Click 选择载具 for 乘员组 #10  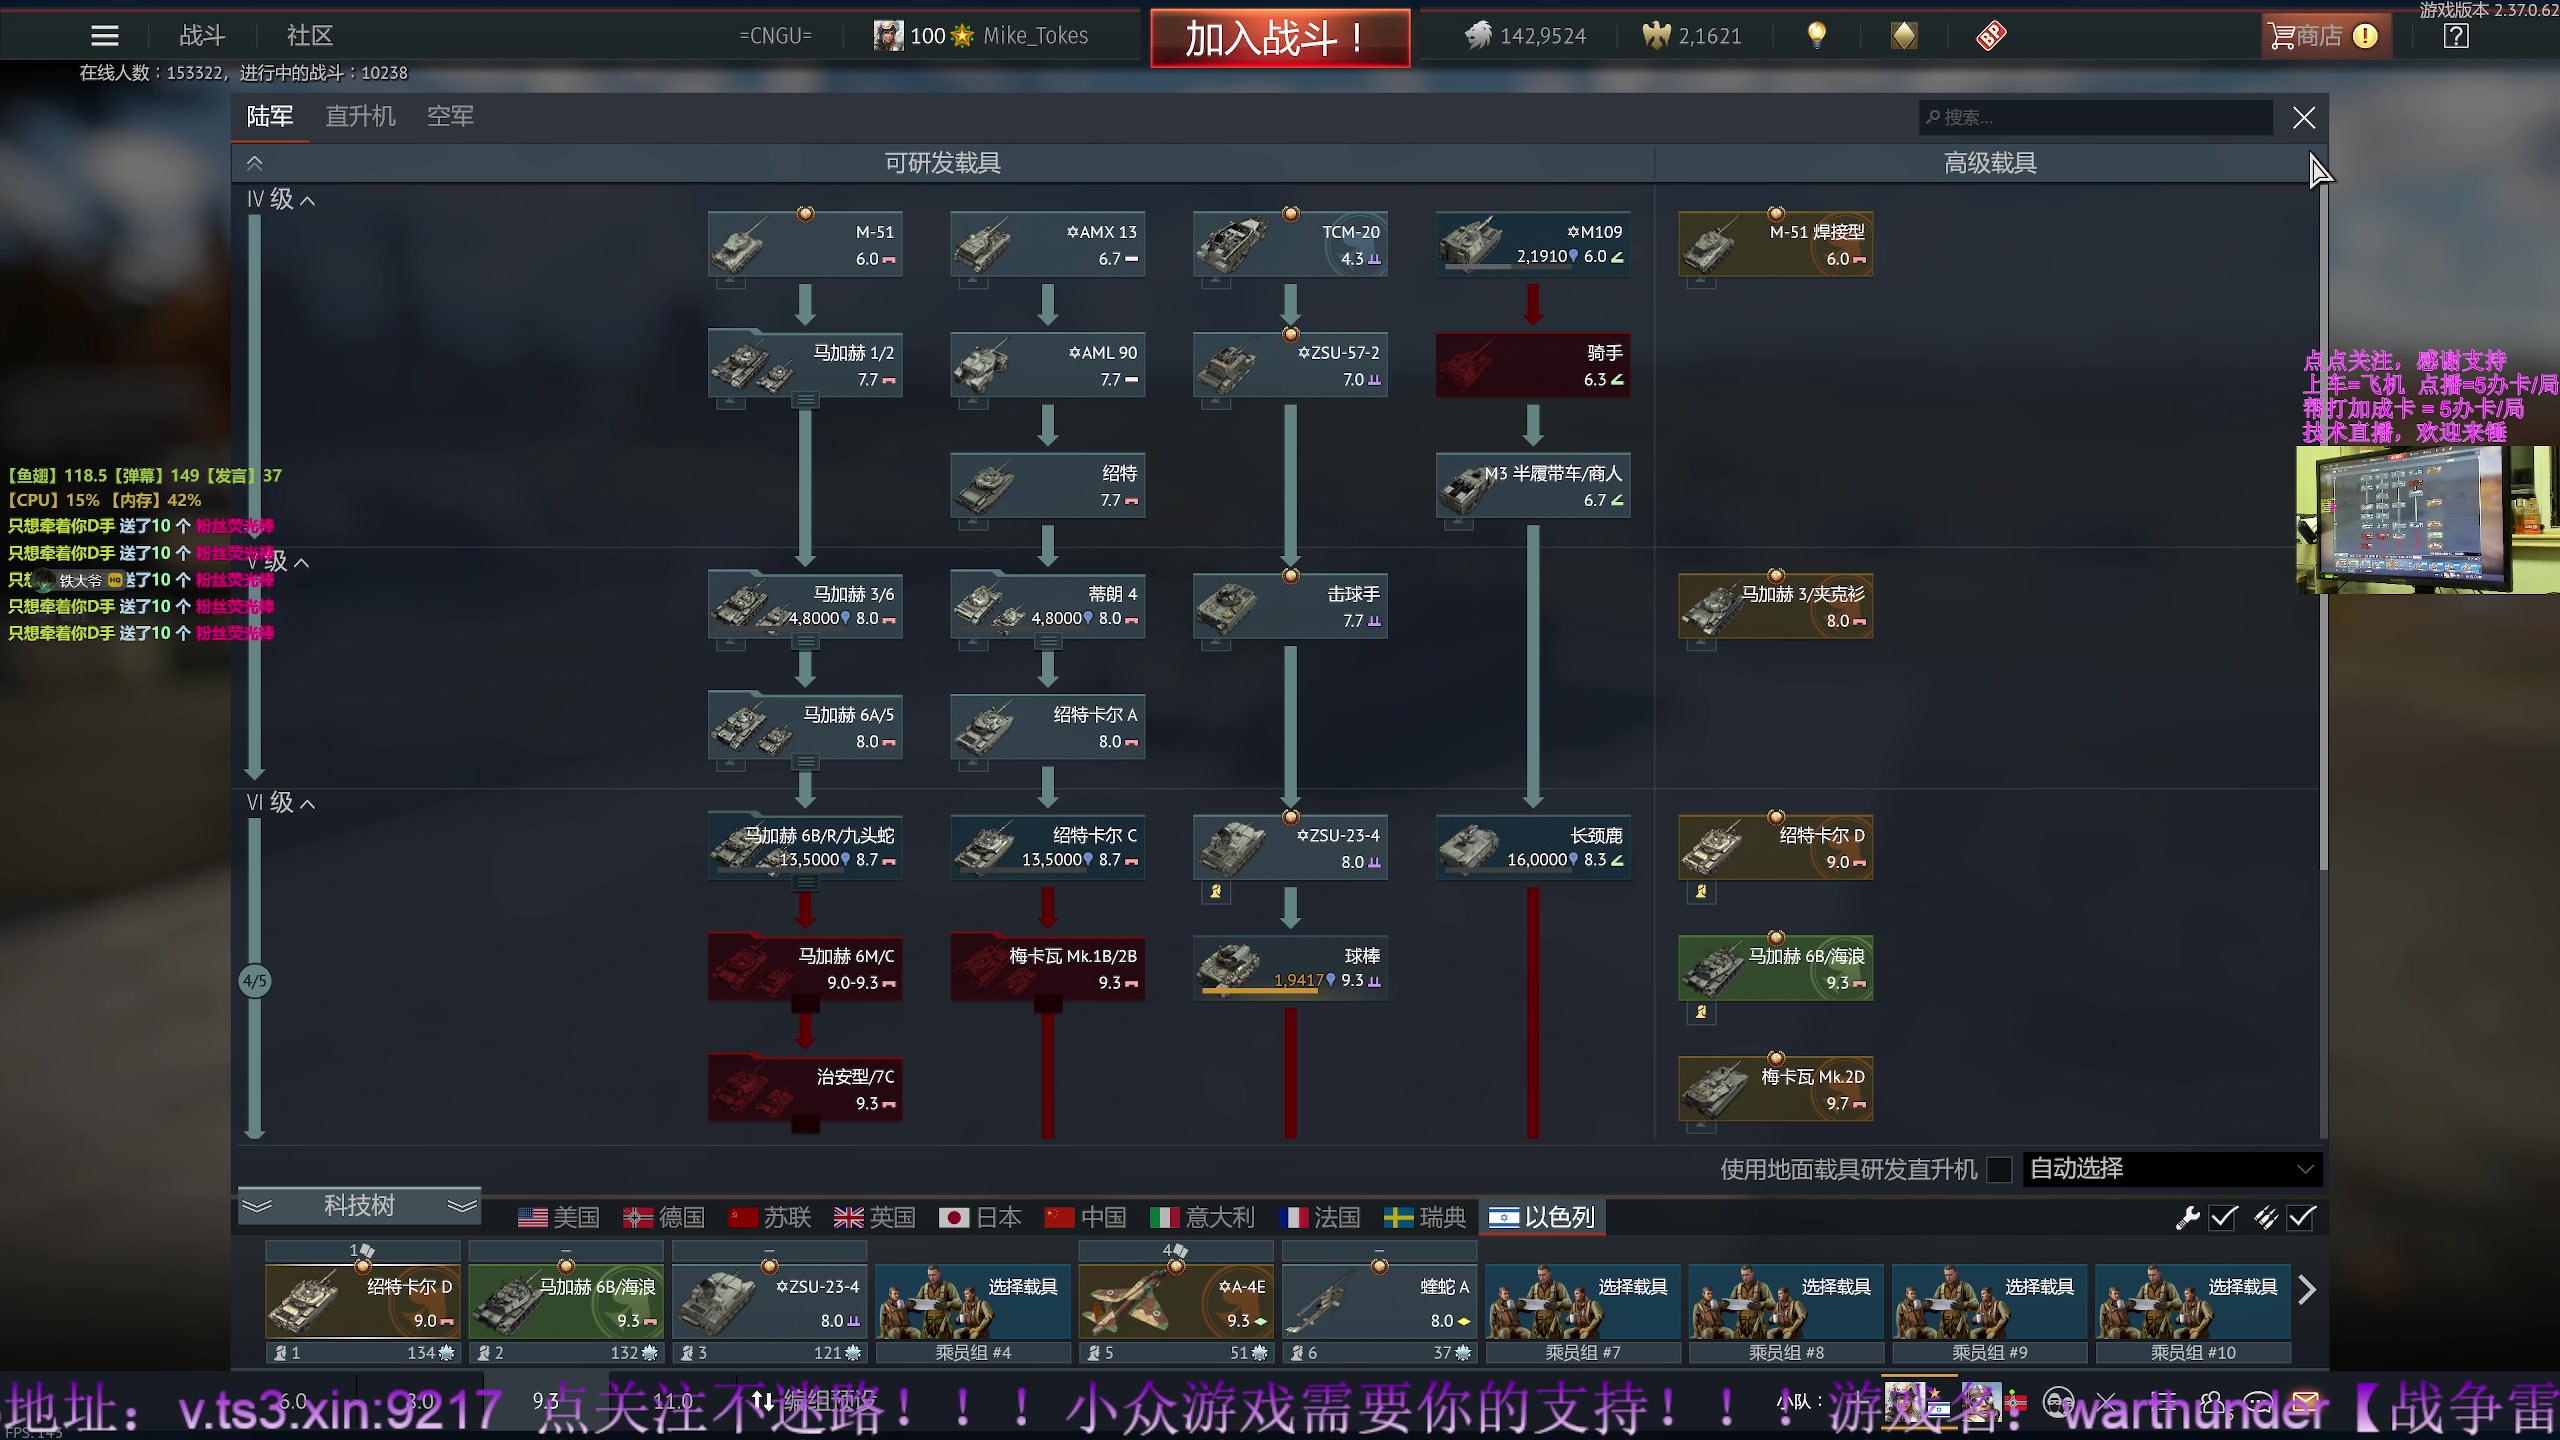coord(2193,1301)
